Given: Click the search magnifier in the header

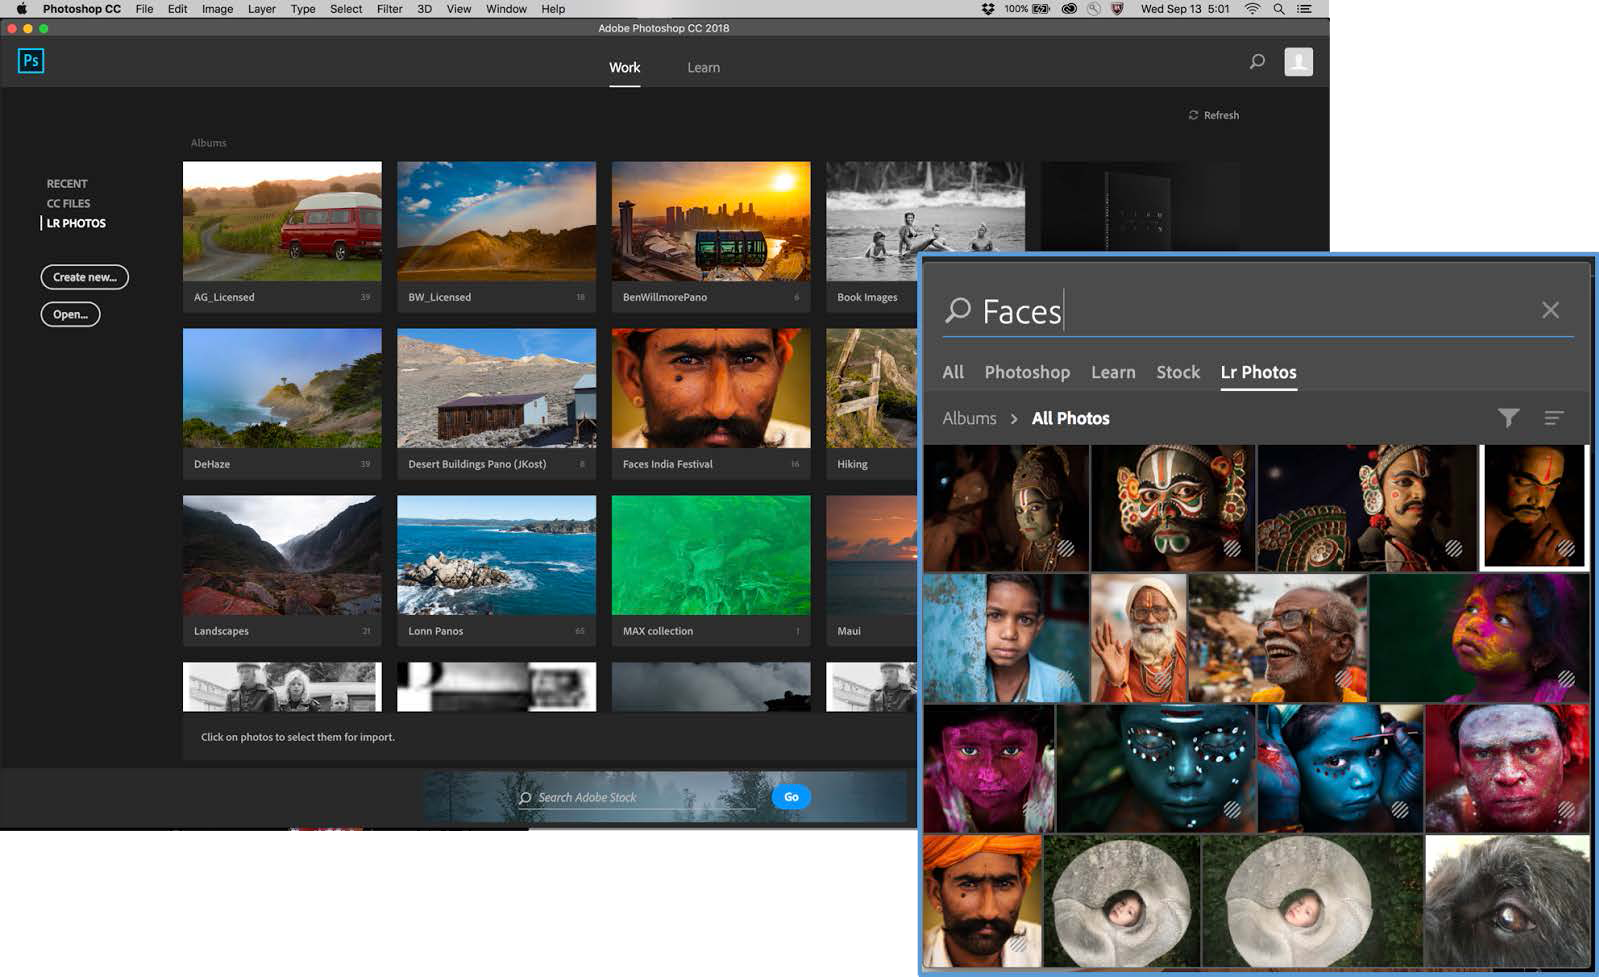Looking at the screenshot, I should pyautogui.click(x=1257, y=62).
